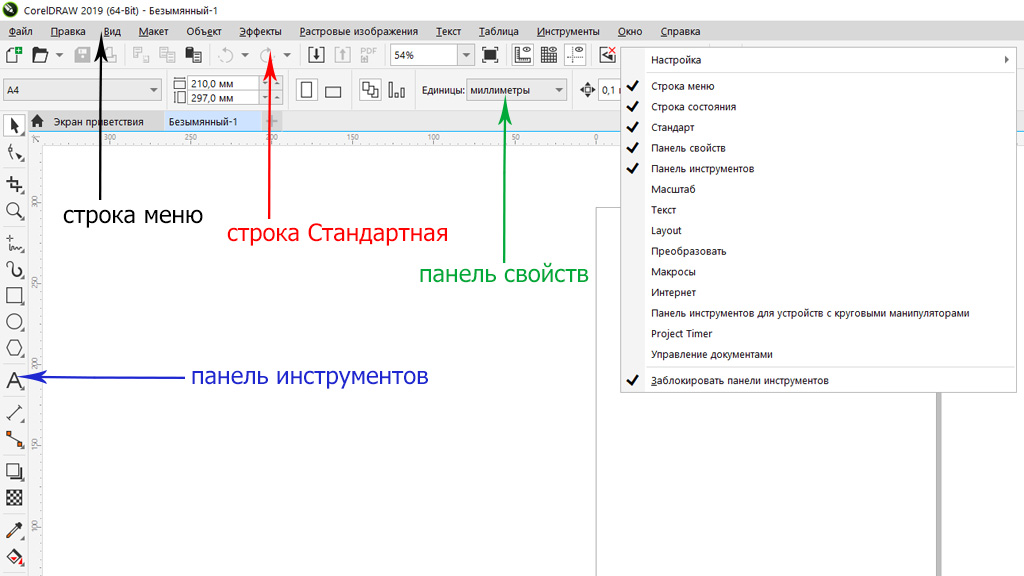1024x576 pixels.
Task: Enable the 'Макросы' toolbar entry
Action: click(x=673, y=272)
